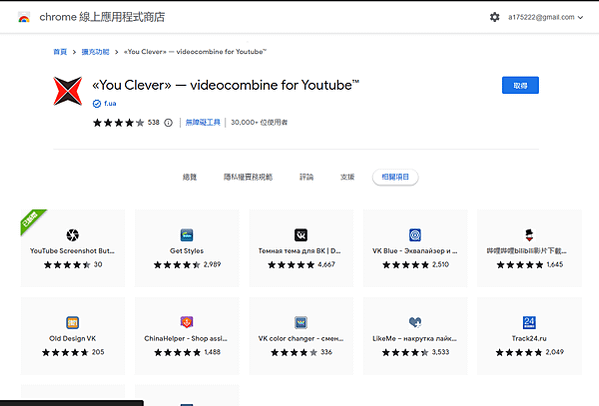Click the Chrome Web Store rainbow logo
599x406 pixels.
tap(24, 17)
